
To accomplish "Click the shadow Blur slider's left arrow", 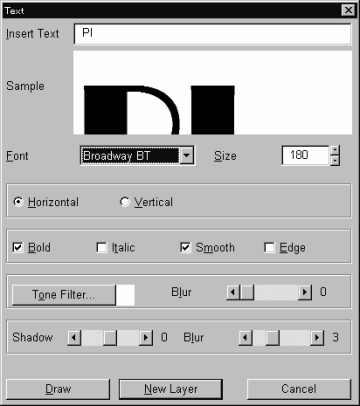I will tap(245, 338).
